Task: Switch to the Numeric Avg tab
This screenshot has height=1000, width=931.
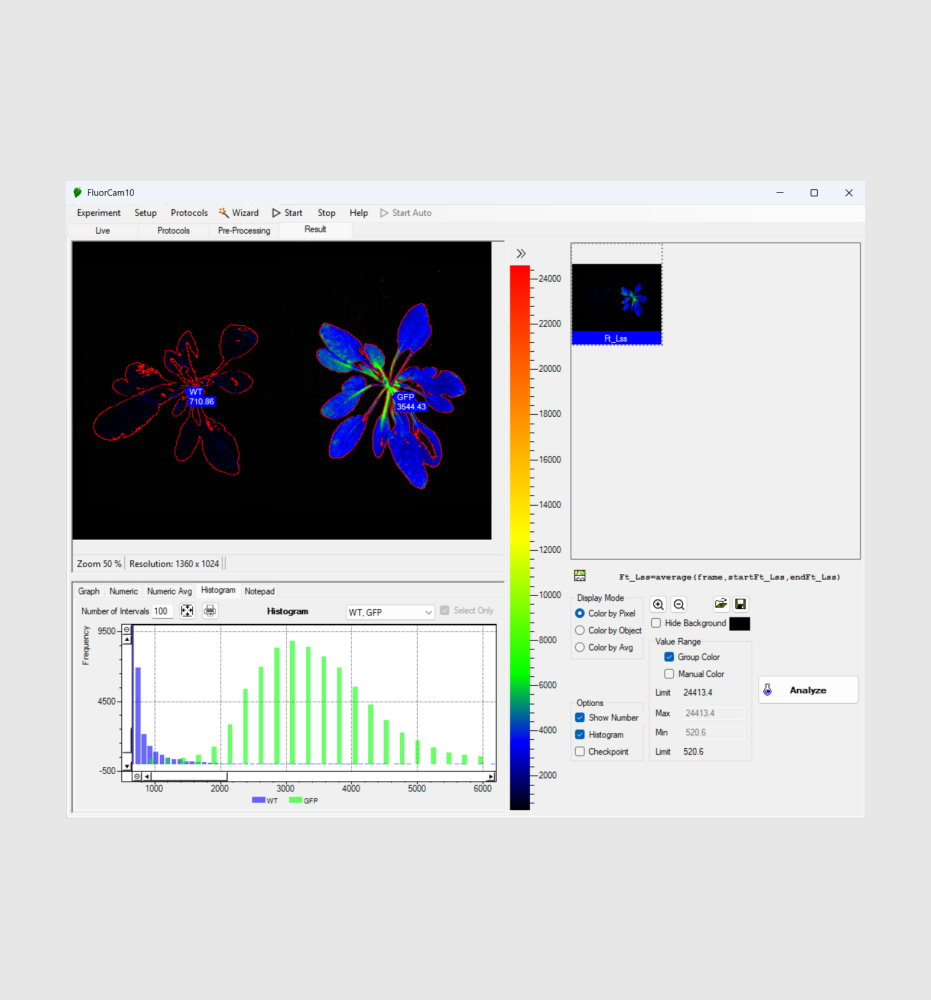Action: click(x=169, y=591)
